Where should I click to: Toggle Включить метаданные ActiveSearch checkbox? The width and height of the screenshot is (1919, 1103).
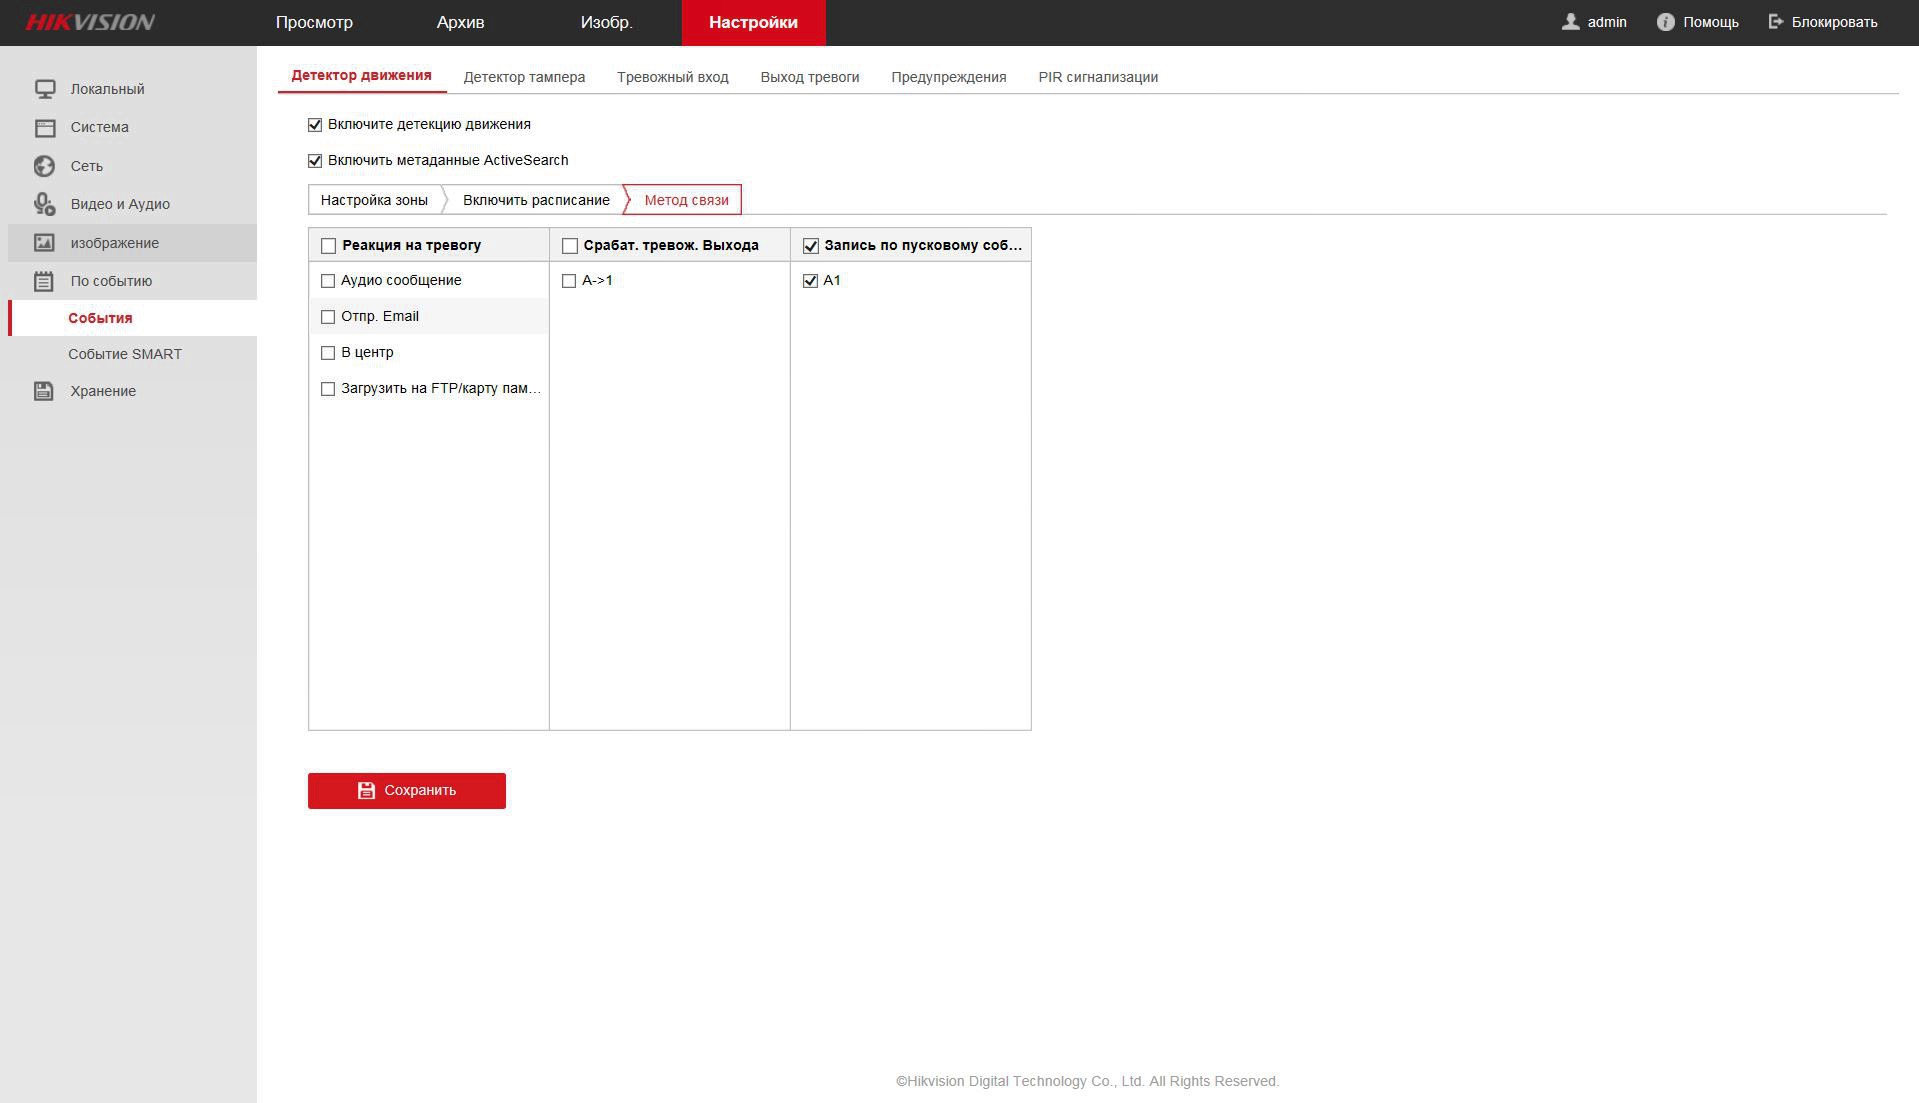(x=315, y=161)
